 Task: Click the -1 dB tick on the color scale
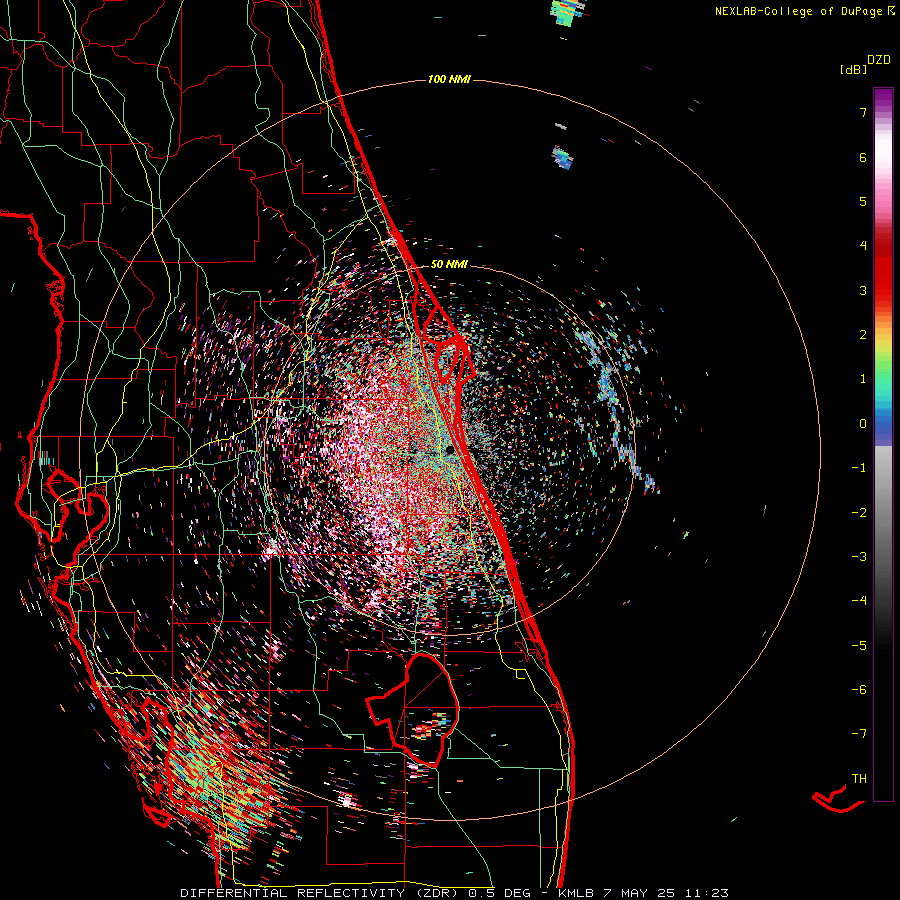pyautogui.click(x=859, y=468)
